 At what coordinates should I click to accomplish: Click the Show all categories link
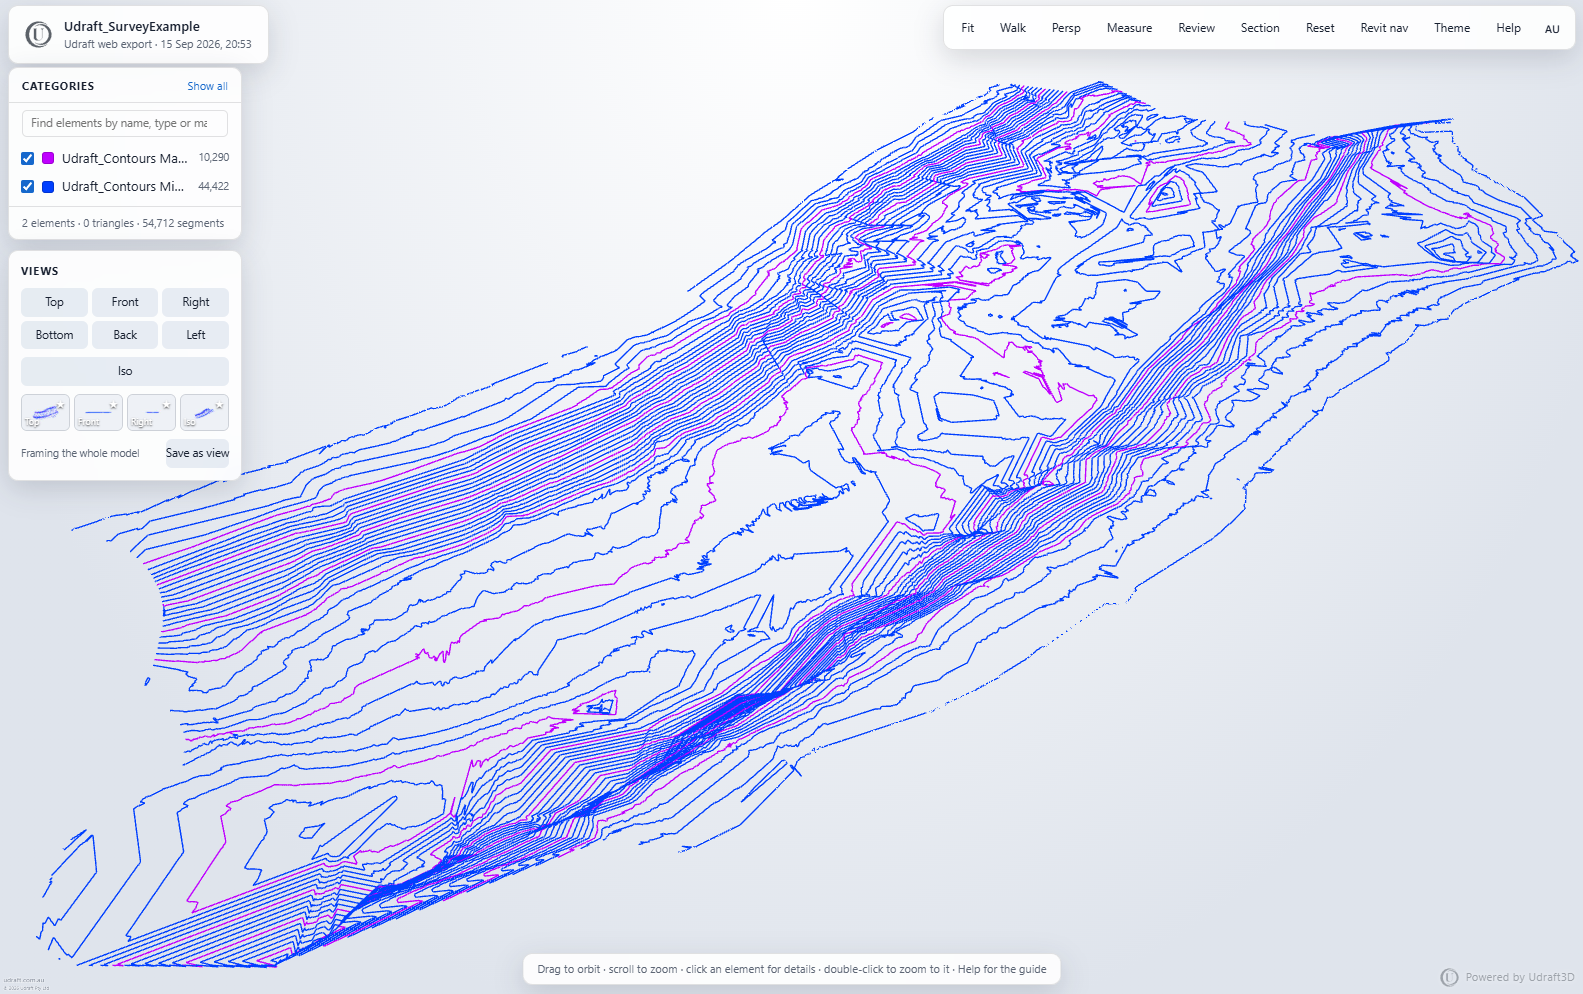(207, 86)
